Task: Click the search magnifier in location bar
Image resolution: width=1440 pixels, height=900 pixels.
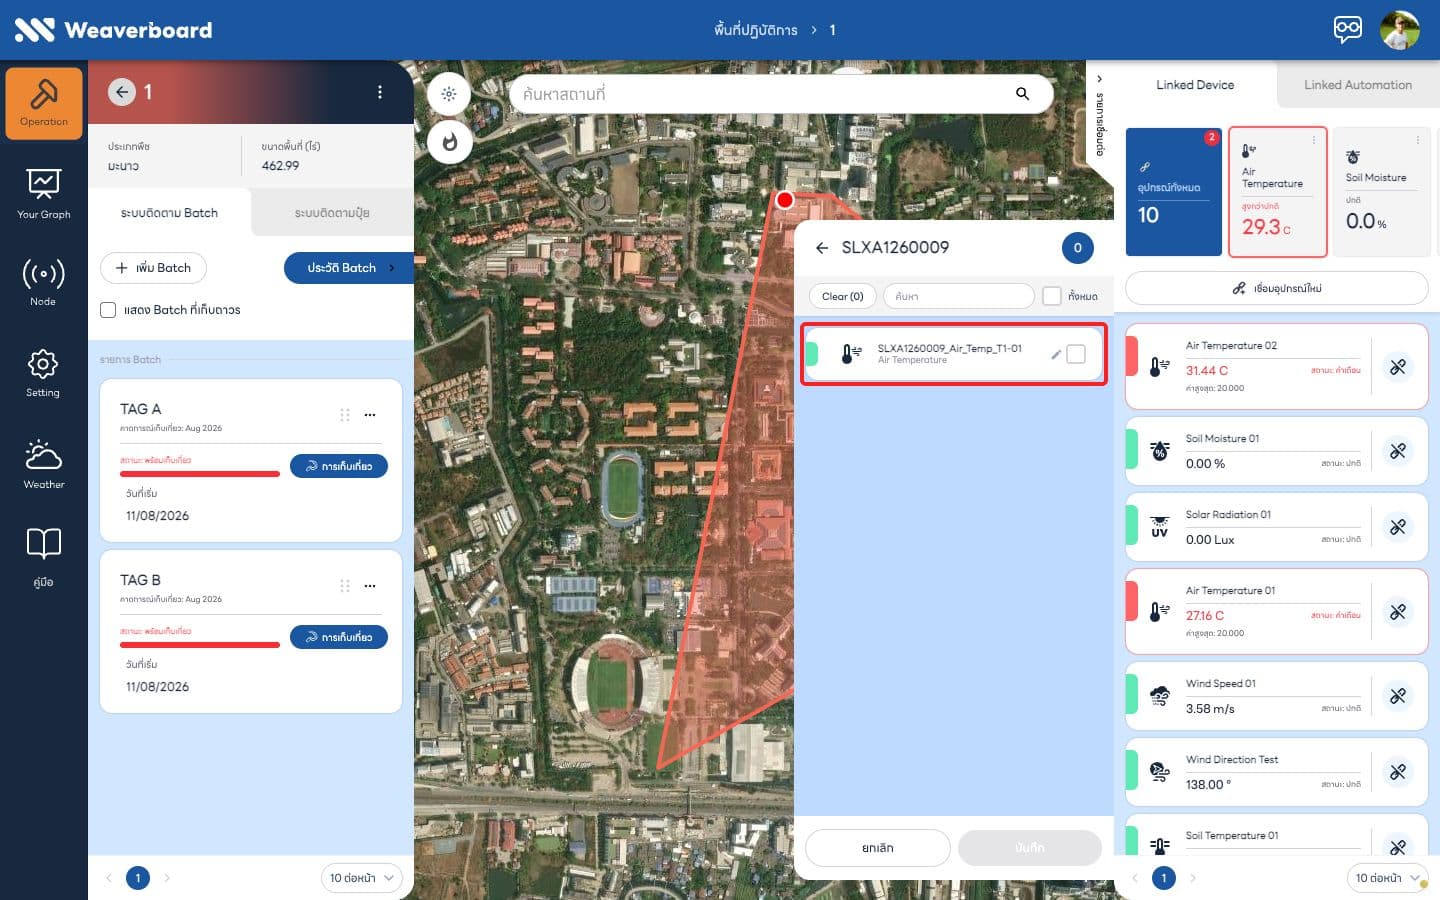Action: pos(1022,94)
